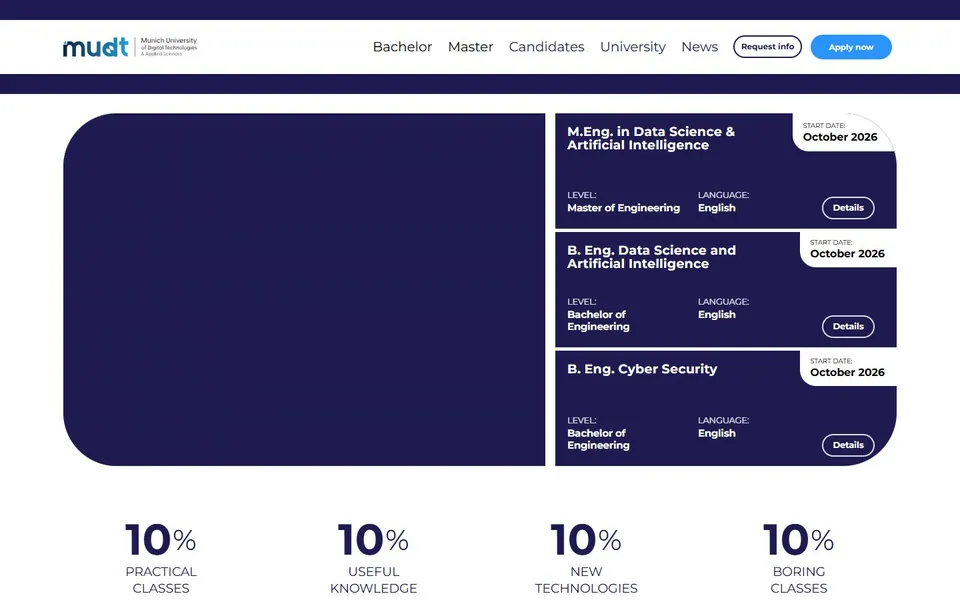960x600 pixels.
Task: Click English language on Cyber Security card
Action: pos(716,433)
